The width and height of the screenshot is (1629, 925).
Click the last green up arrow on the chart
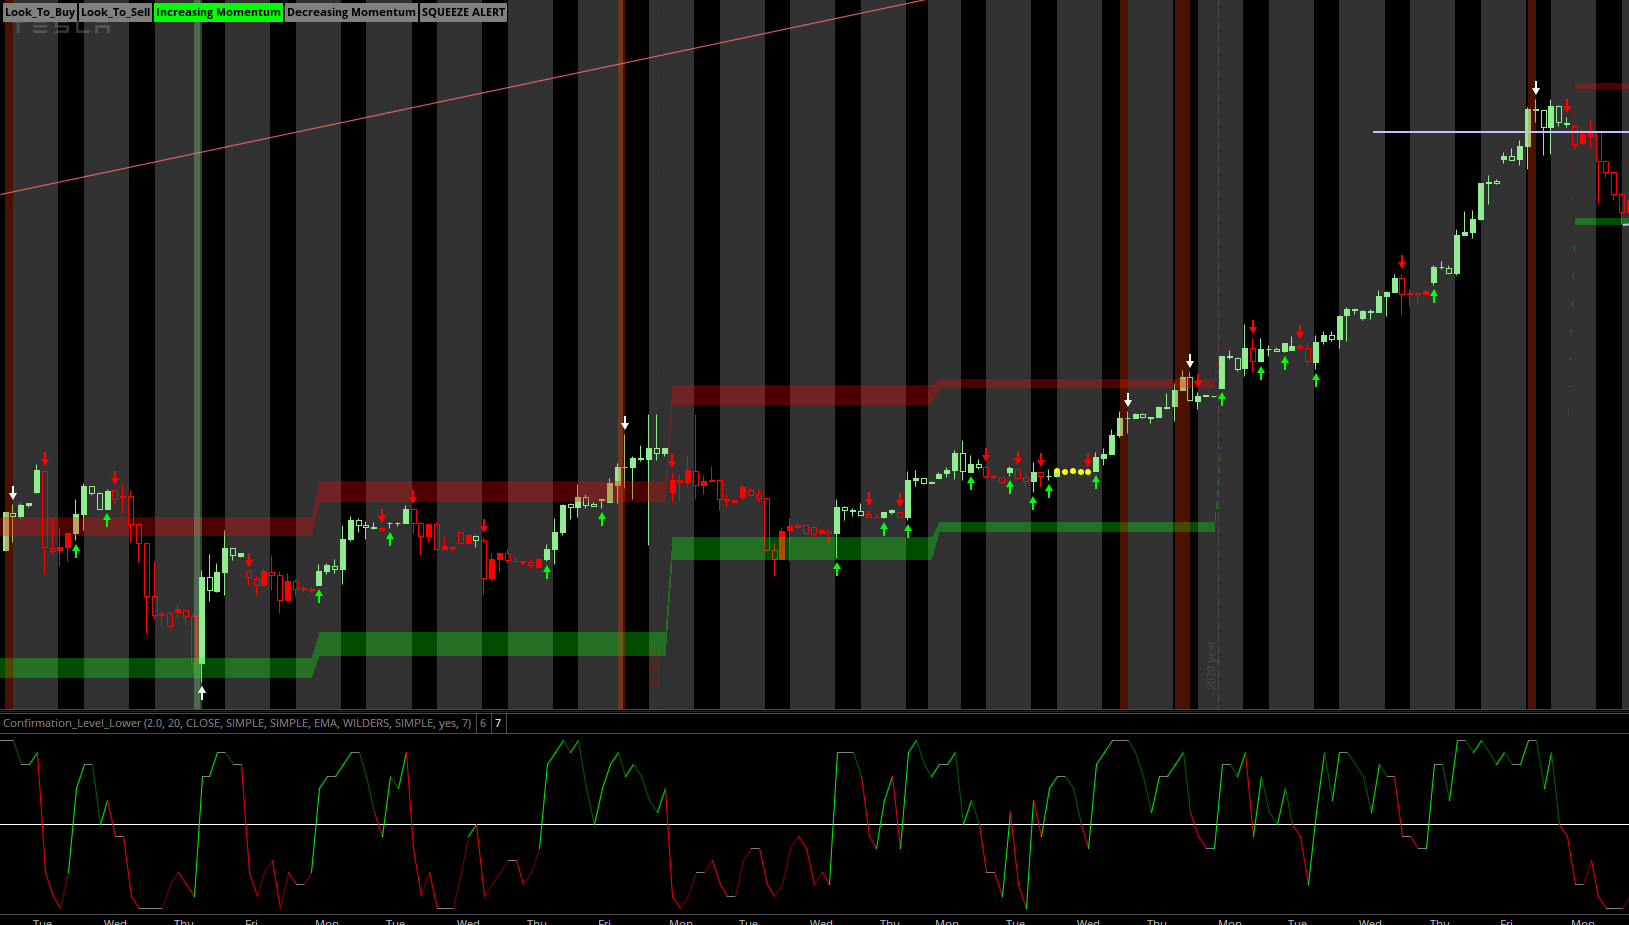[x=1434, y=296]
